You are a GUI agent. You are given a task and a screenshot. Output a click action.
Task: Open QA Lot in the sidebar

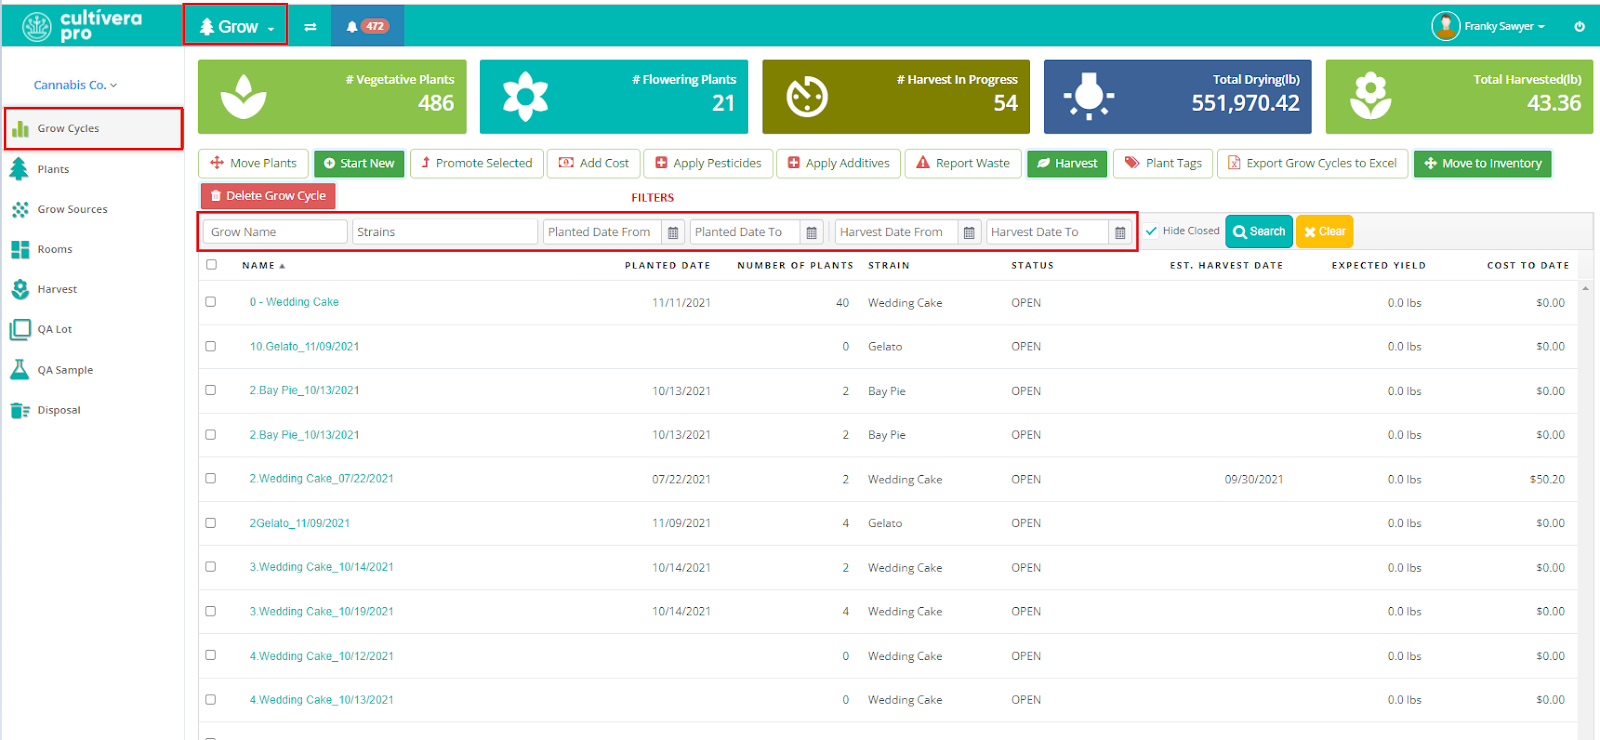pos(55,330)
